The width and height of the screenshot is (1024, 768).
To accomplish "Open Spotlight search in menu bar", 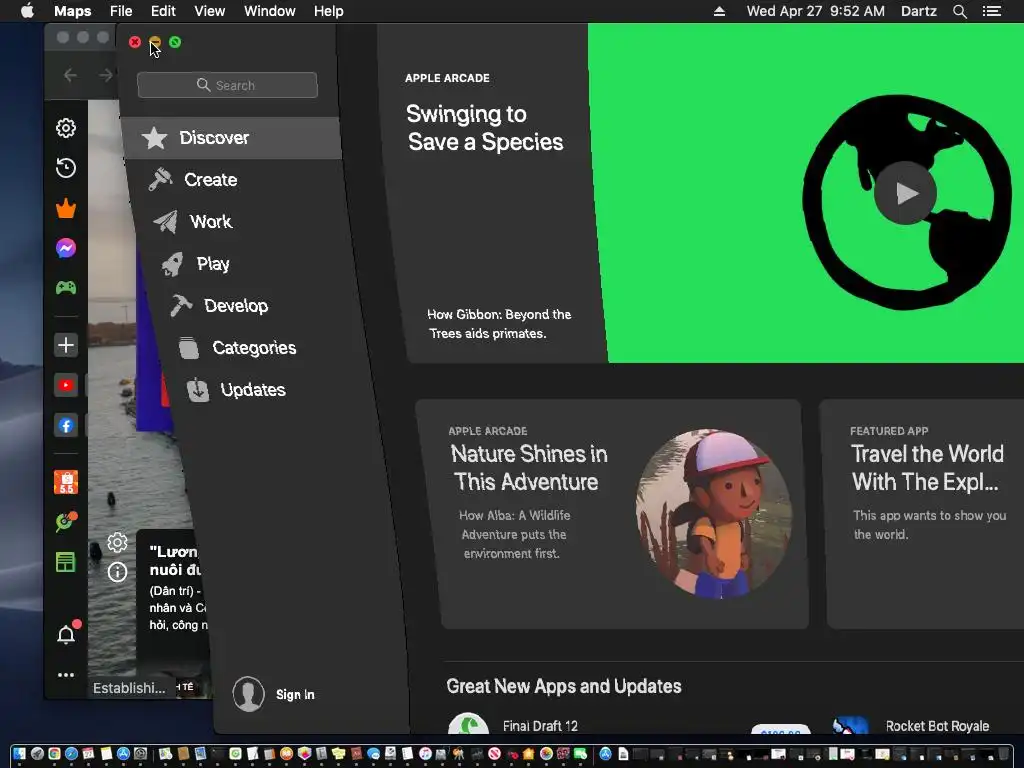I will click(959, 11).
